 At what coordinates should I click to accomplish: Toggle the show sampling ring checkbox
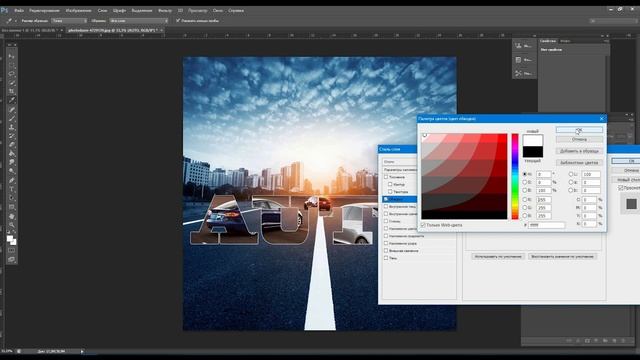coord(178,20)
